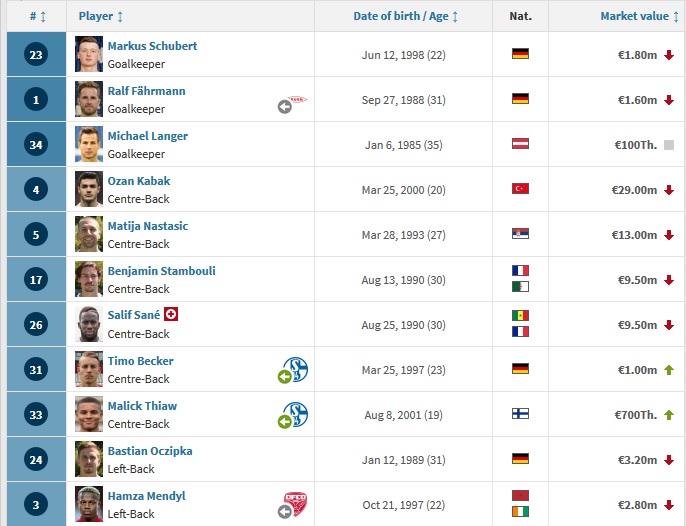Viewport: 686px width, 526px height.
Task: Click the club logo beside Ralf Fährmann
Action: (298, 100)
